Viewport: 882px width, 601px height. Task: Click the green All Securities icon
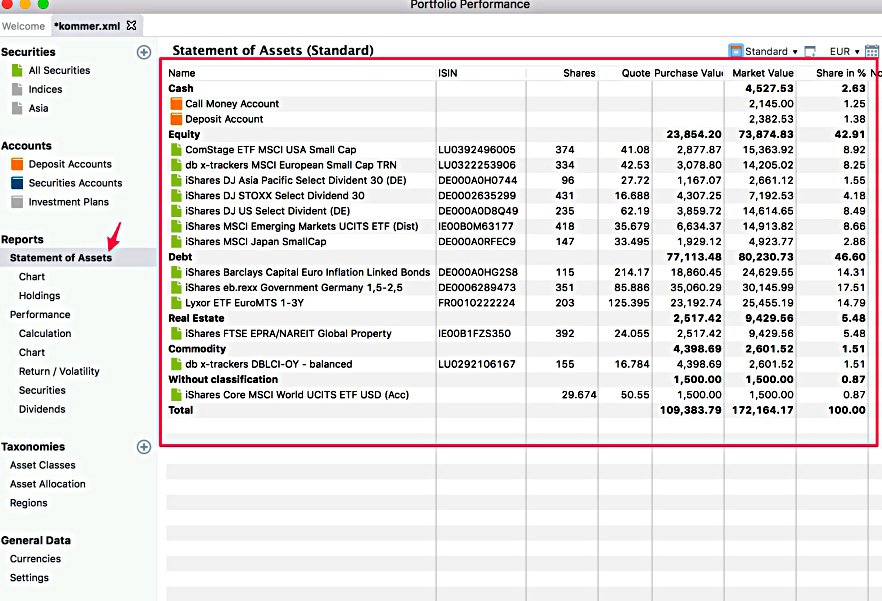[17, 70]
